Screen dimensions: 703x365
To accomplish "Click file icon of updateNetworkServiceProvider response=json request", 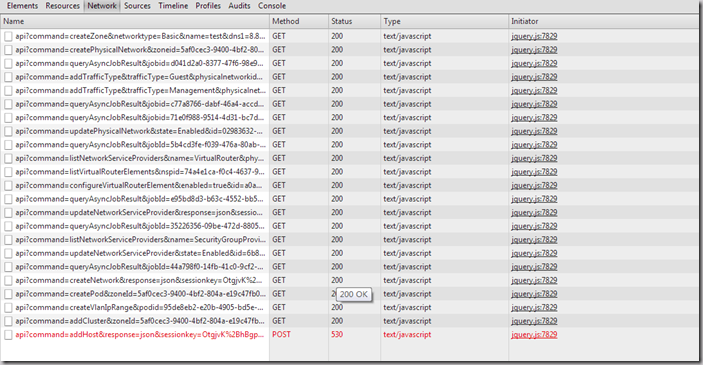I will click(x=8, y=213).
